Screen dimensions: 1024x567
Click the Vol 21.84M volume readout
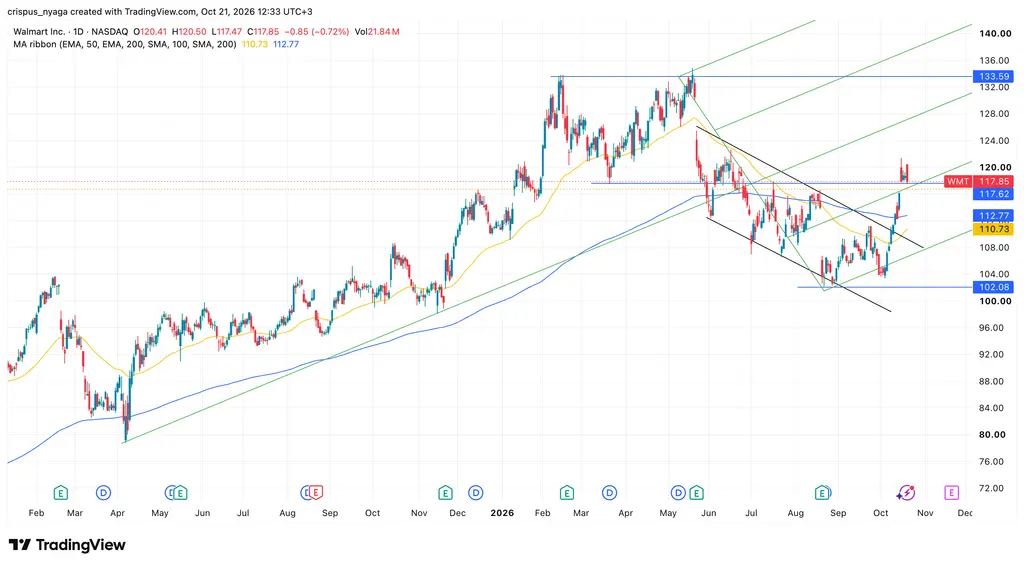pos(377,31)
